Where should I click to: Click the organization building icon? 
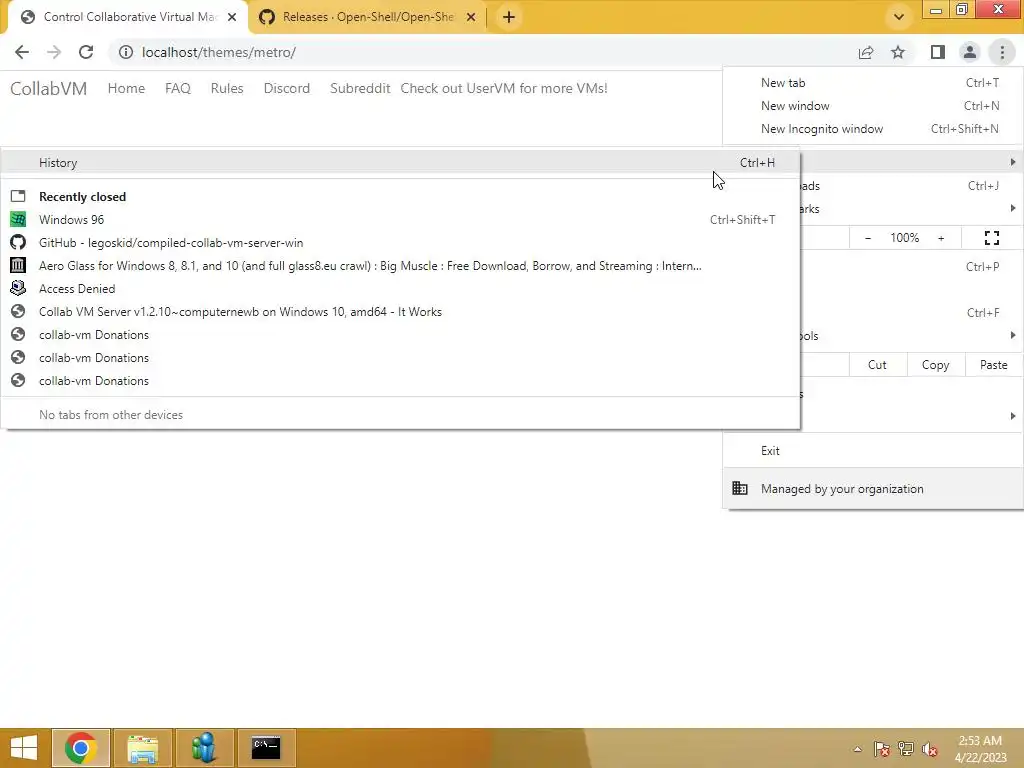click(x=740, y=488)
